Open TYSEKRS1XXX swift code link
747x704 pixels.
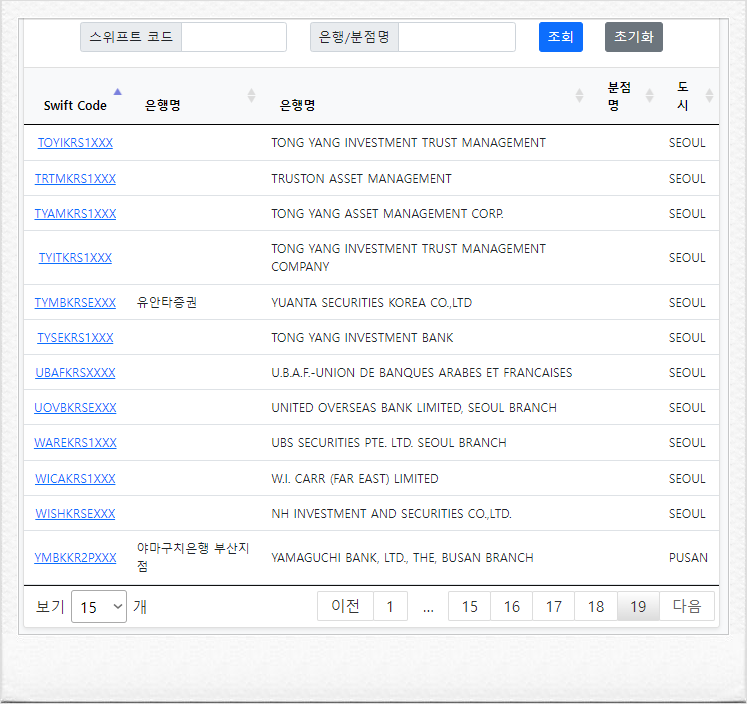pyautogui.click(x=75, y=338)
